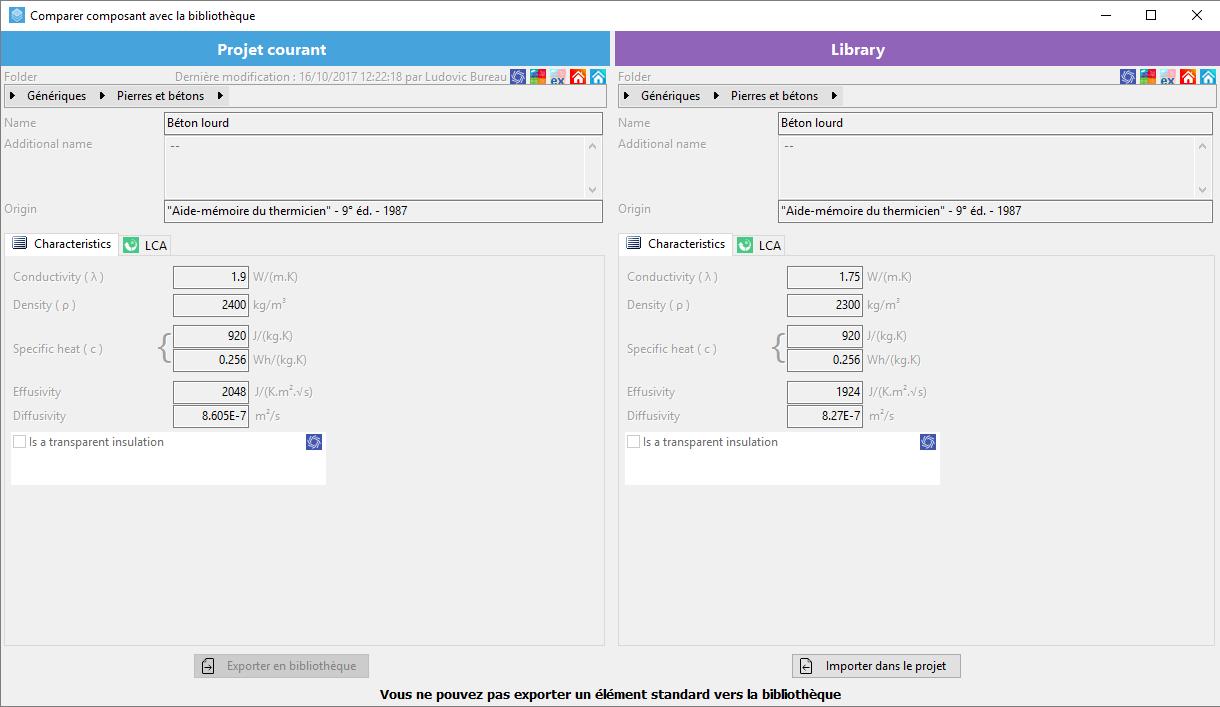Click Origin field in Projet courant
This screenshot has height=707, width=1220.
pyautogui.click(x=384, y=211)
